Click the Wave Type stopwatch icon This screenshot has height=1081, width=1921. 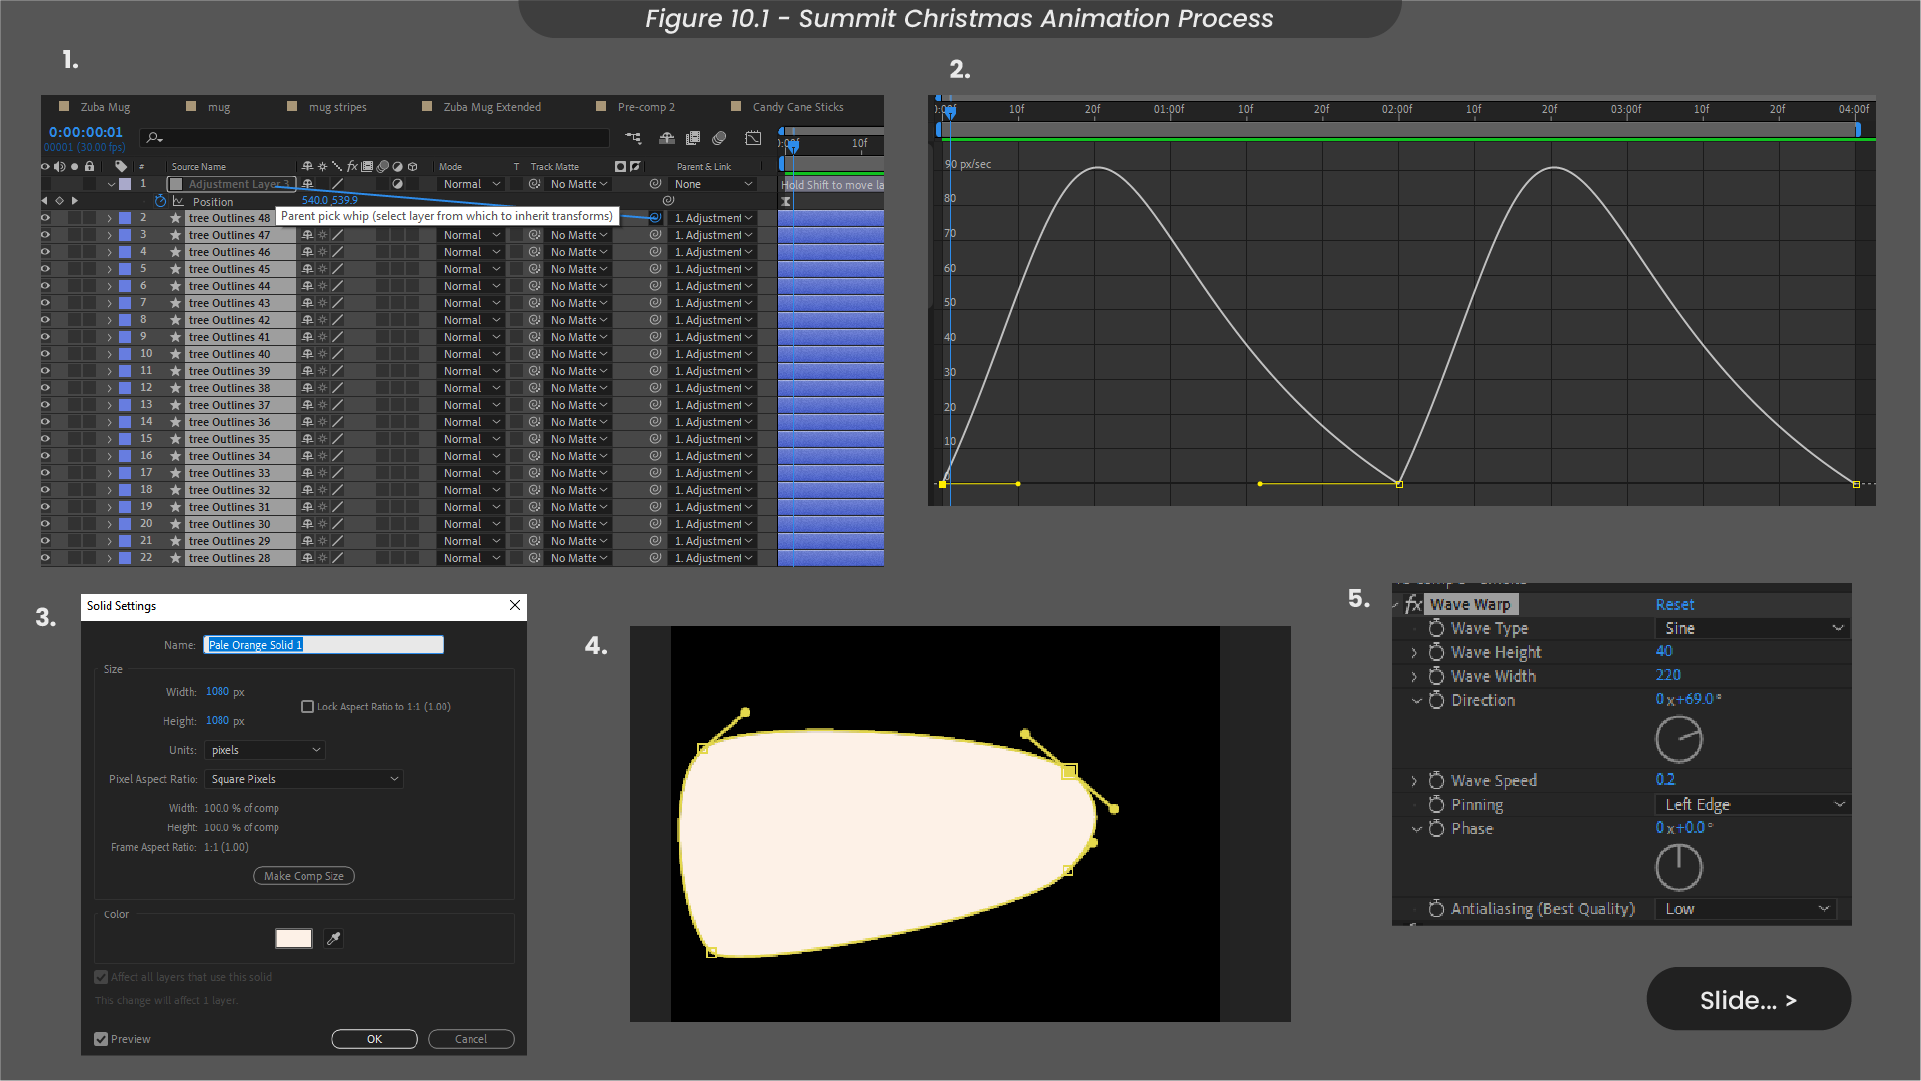[1436, 628]
